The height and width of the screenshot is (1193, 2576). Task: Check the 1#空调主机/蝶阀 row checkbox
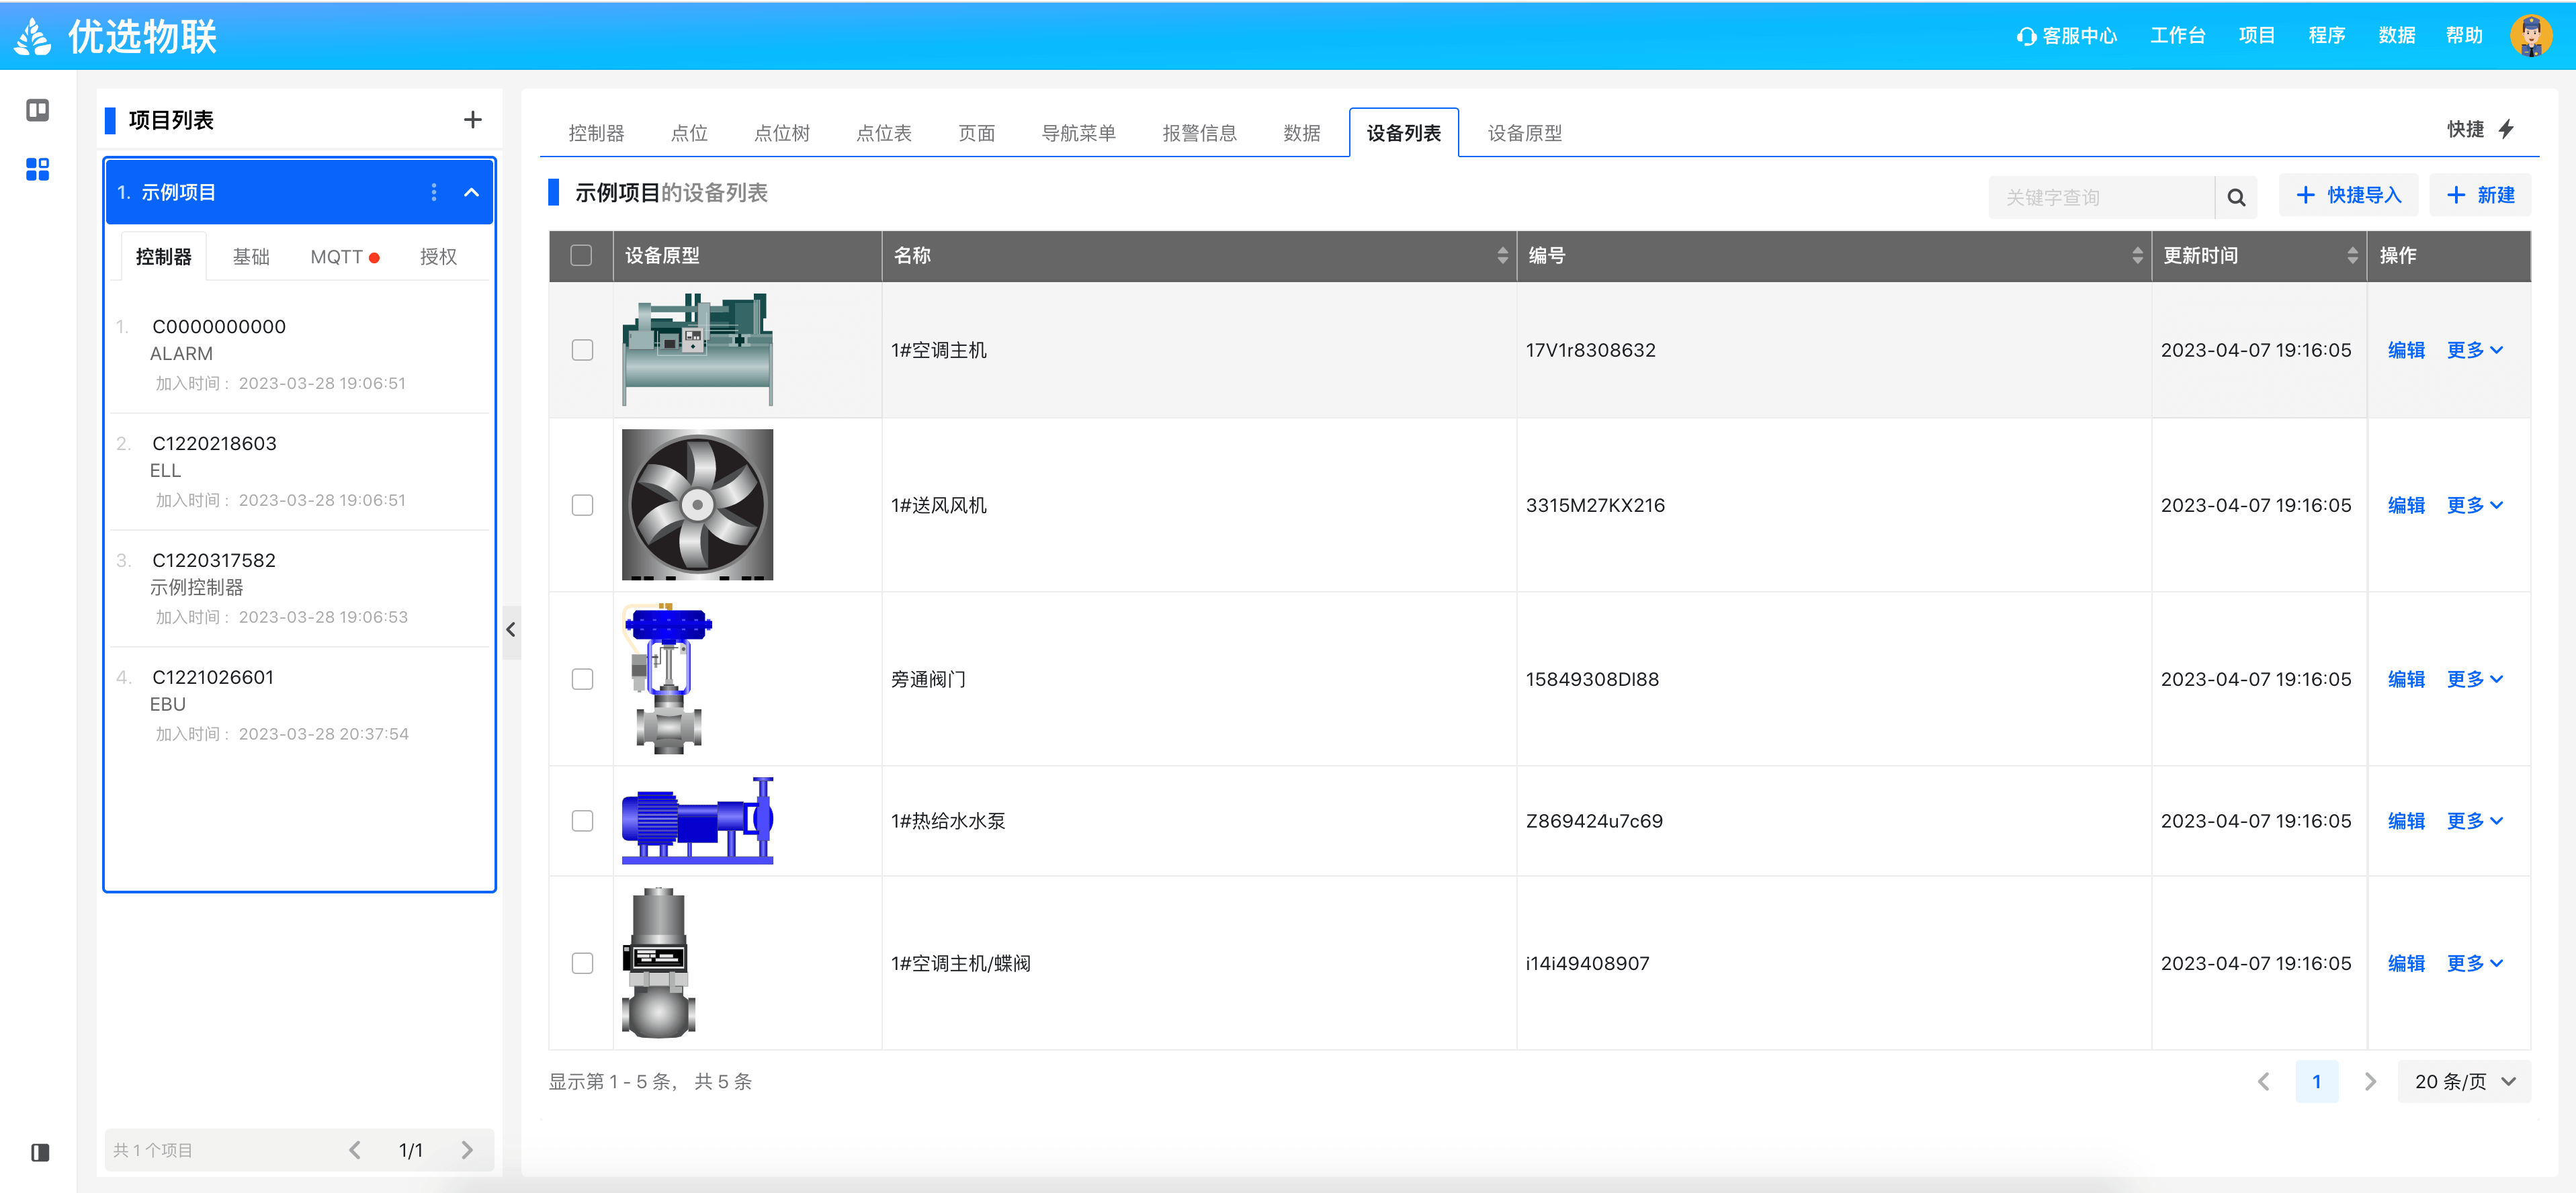click(x=582, y=963)
